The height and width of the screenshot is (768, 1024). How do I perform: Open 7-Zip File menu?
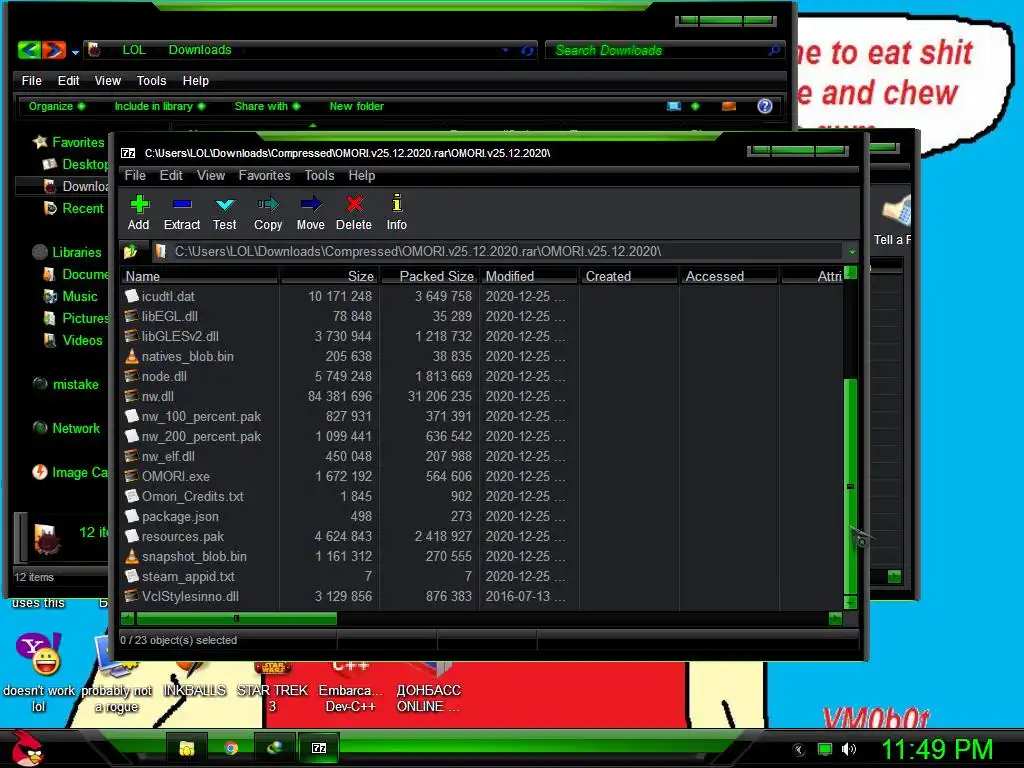[x=135, y=176]
